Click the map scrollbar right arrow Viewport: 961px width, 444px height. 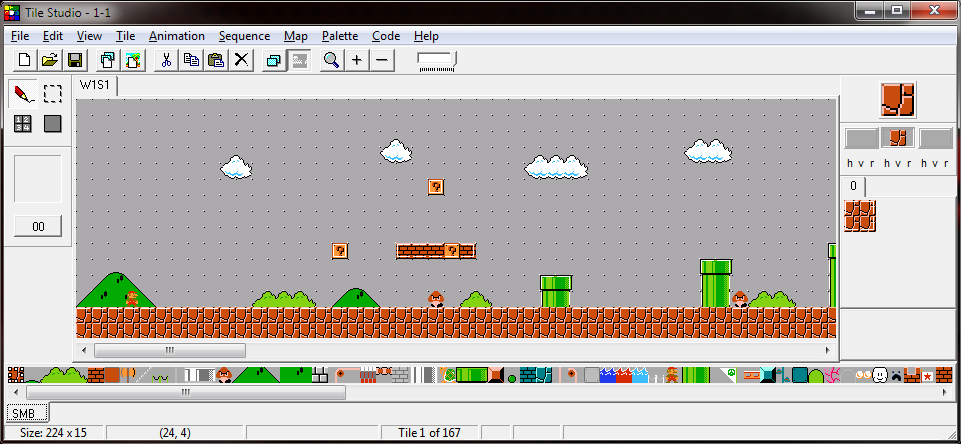tap(827, 351)
